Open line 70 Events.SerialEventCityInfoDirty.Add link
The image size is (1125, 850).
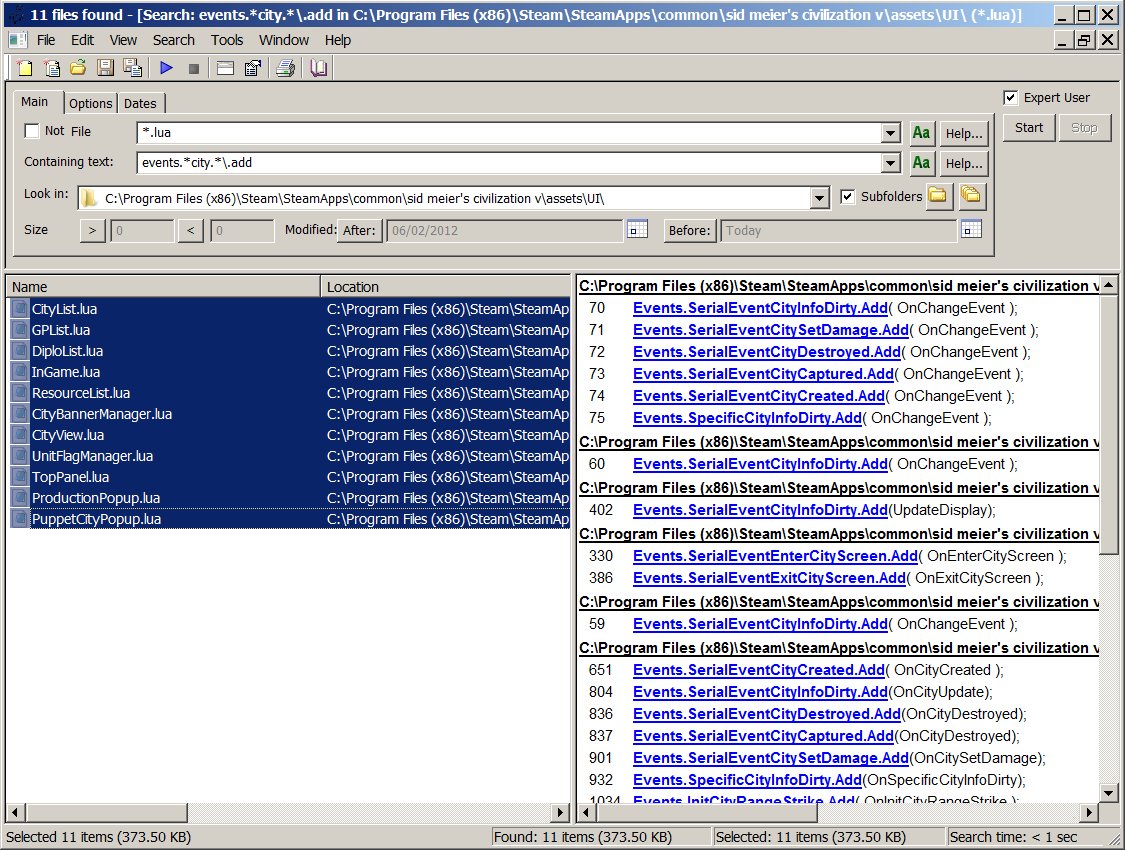click(x=761, y=308)
